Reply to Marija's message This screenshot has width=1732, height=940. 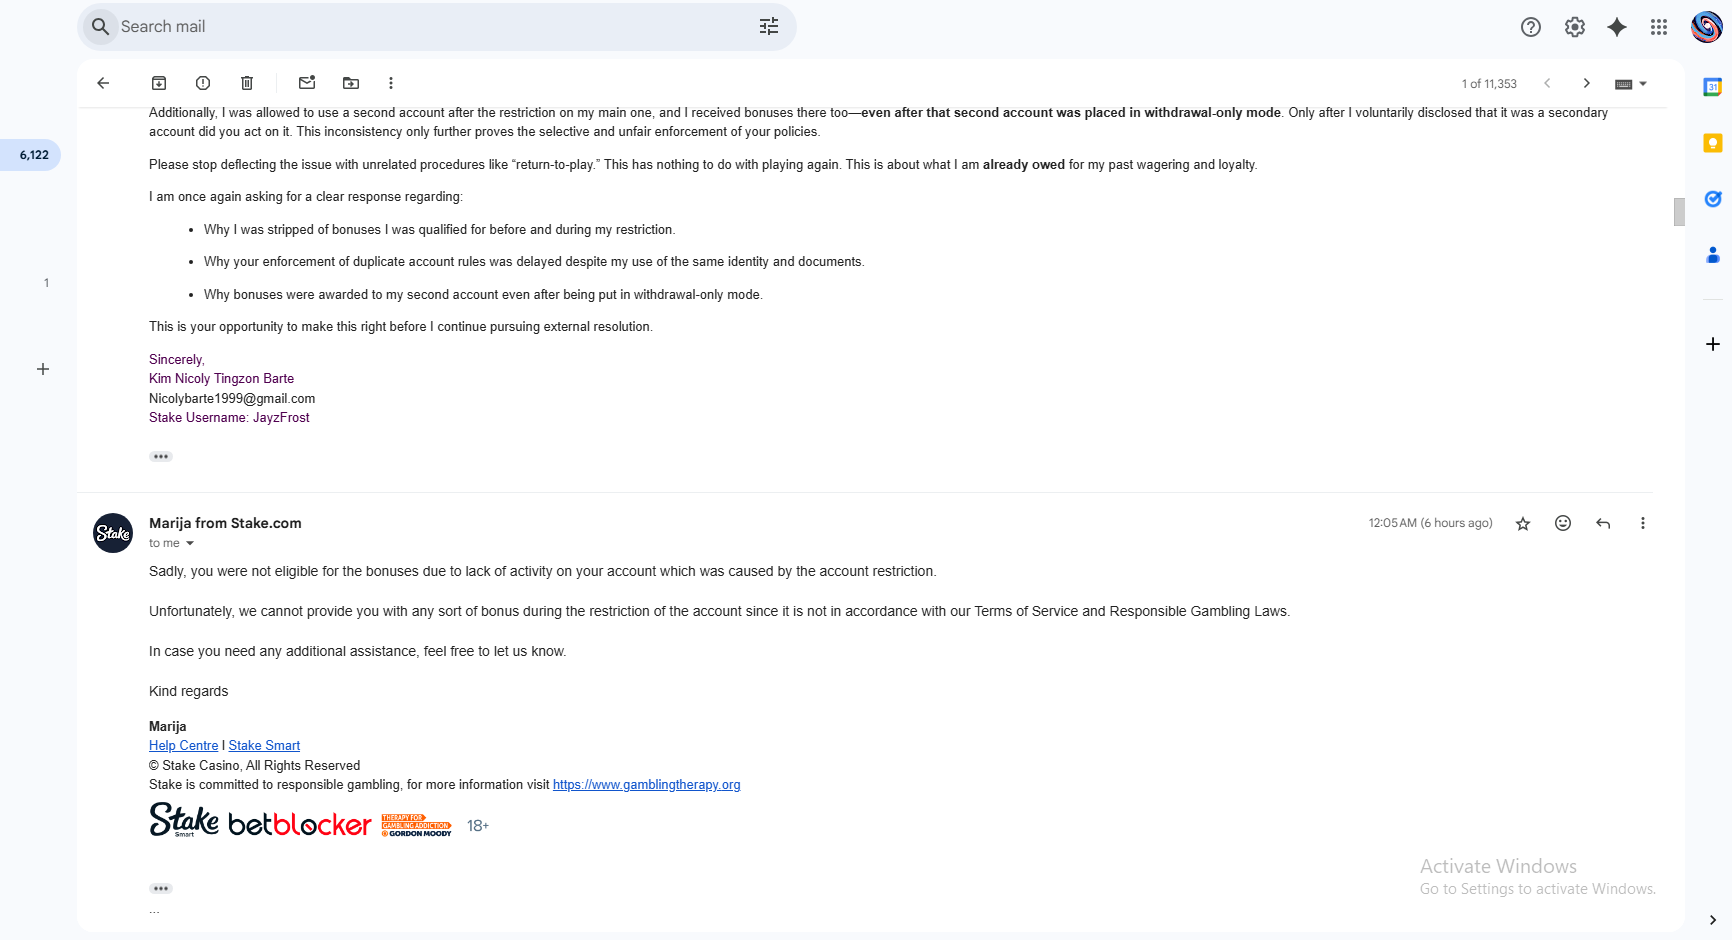click(x=1603, y=523)
